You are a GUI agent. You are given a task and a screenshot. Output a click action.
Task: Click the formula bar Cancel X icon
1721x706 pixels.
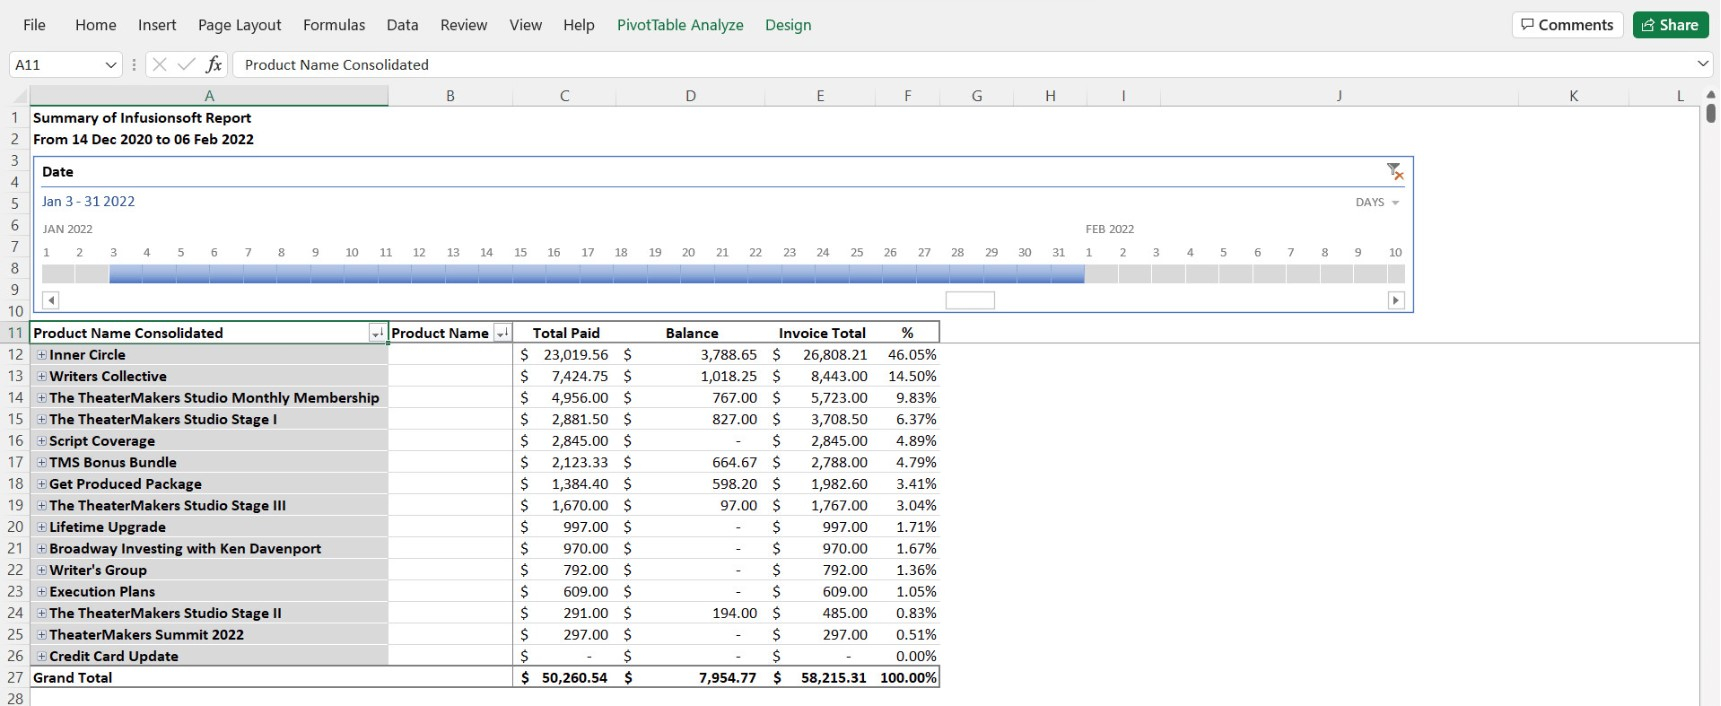tap(159, 65)
